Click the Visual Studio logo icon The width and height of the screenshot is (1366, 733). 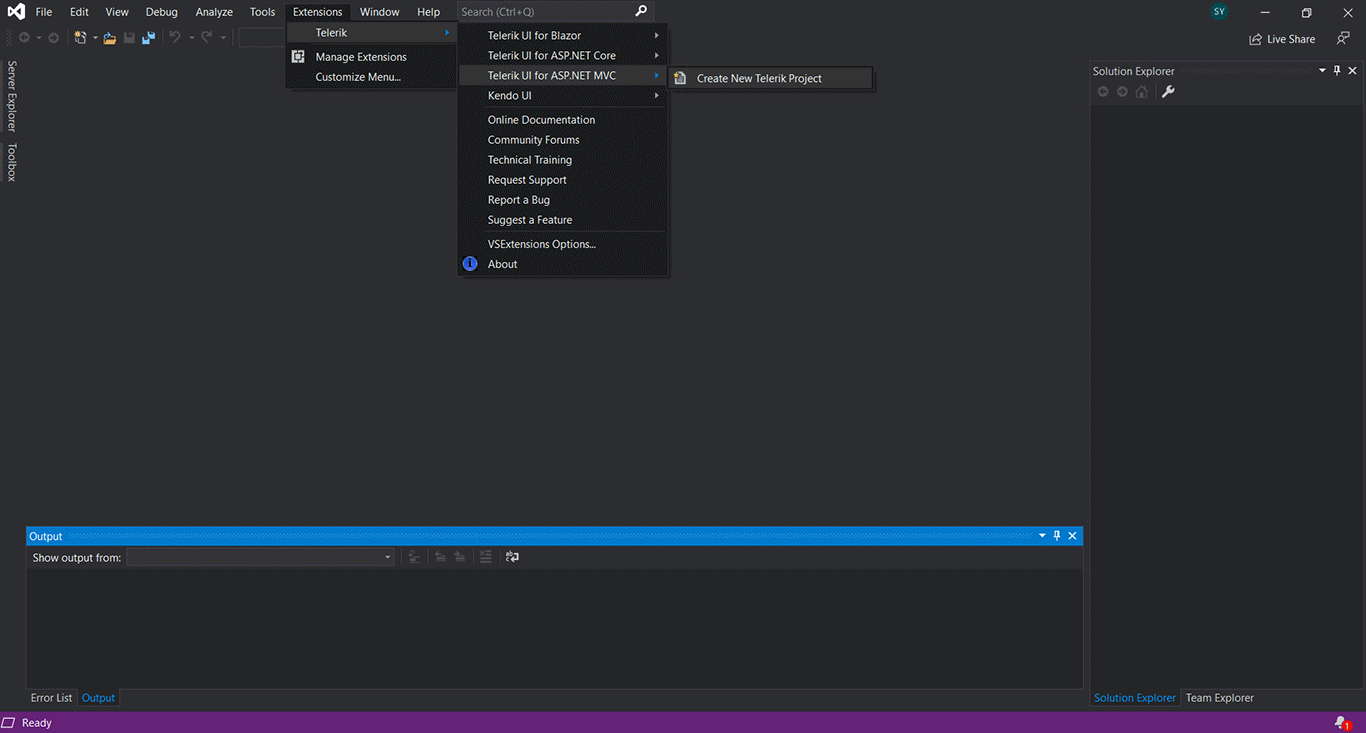(x=16, y=12)
